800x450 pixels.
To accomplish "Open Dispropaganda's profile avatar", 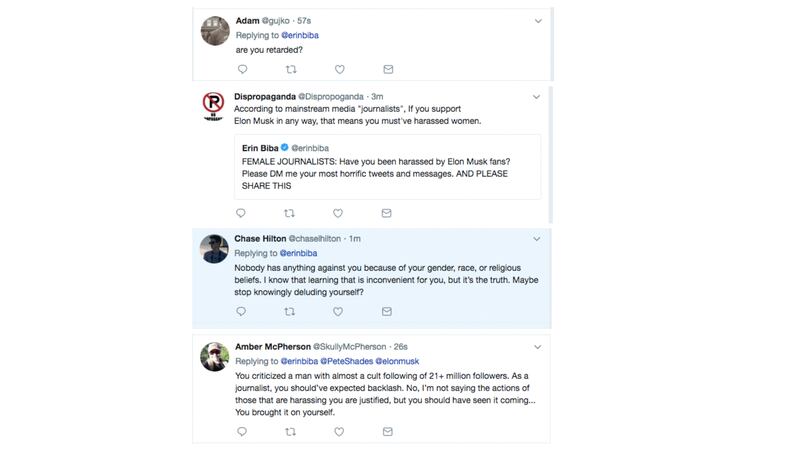I will (x=214, y=105).
